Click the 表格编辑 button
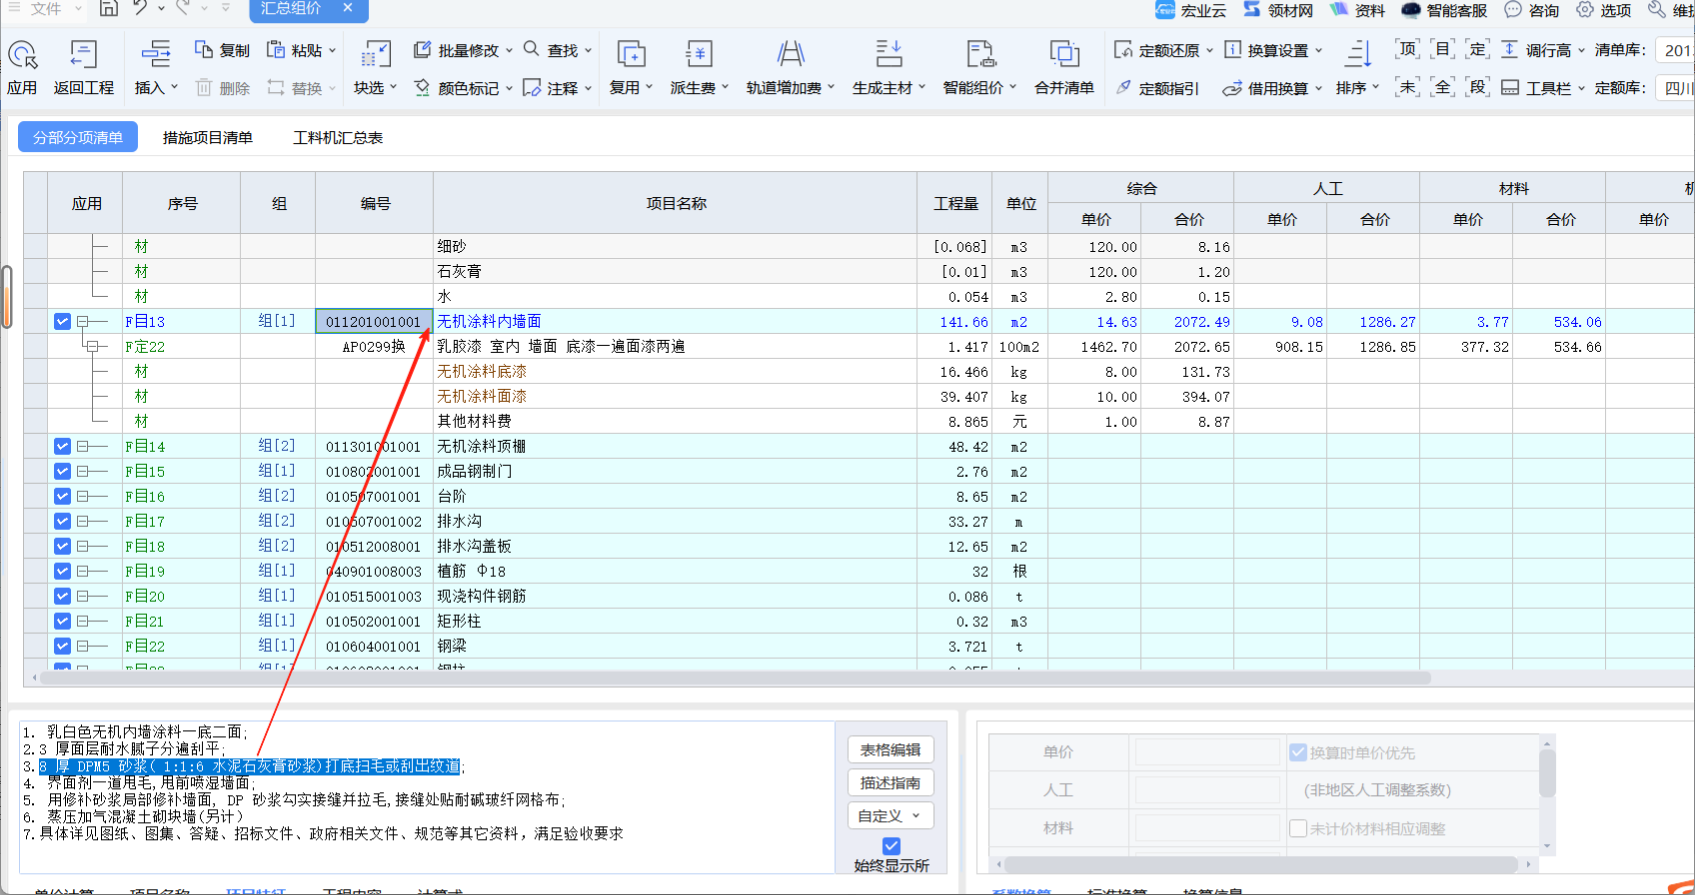 pos(890,750)
